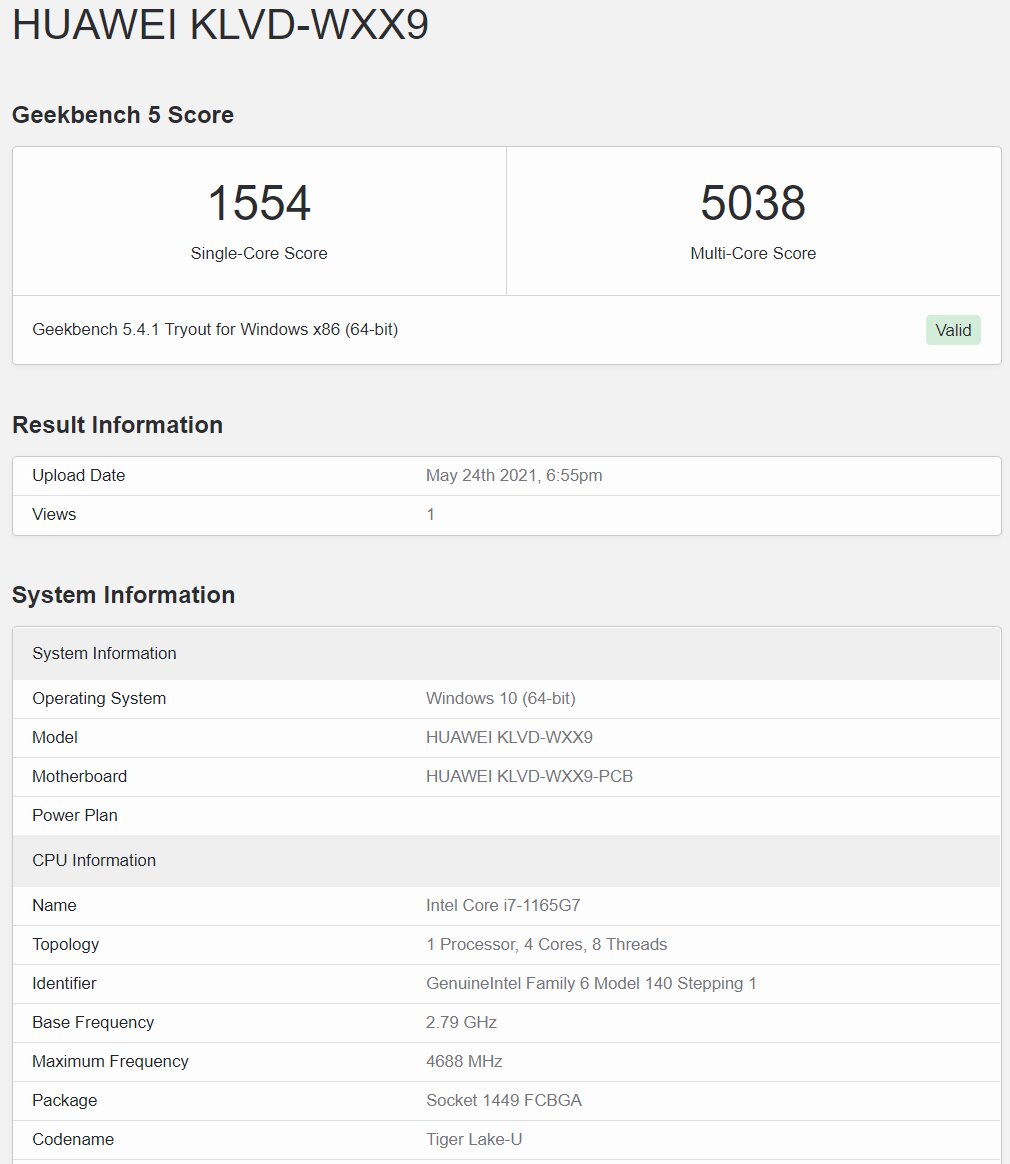Click the GenuineIntel Identifier value
The height and width of the screenshot is (1164, 1010).
pos(591,984)
